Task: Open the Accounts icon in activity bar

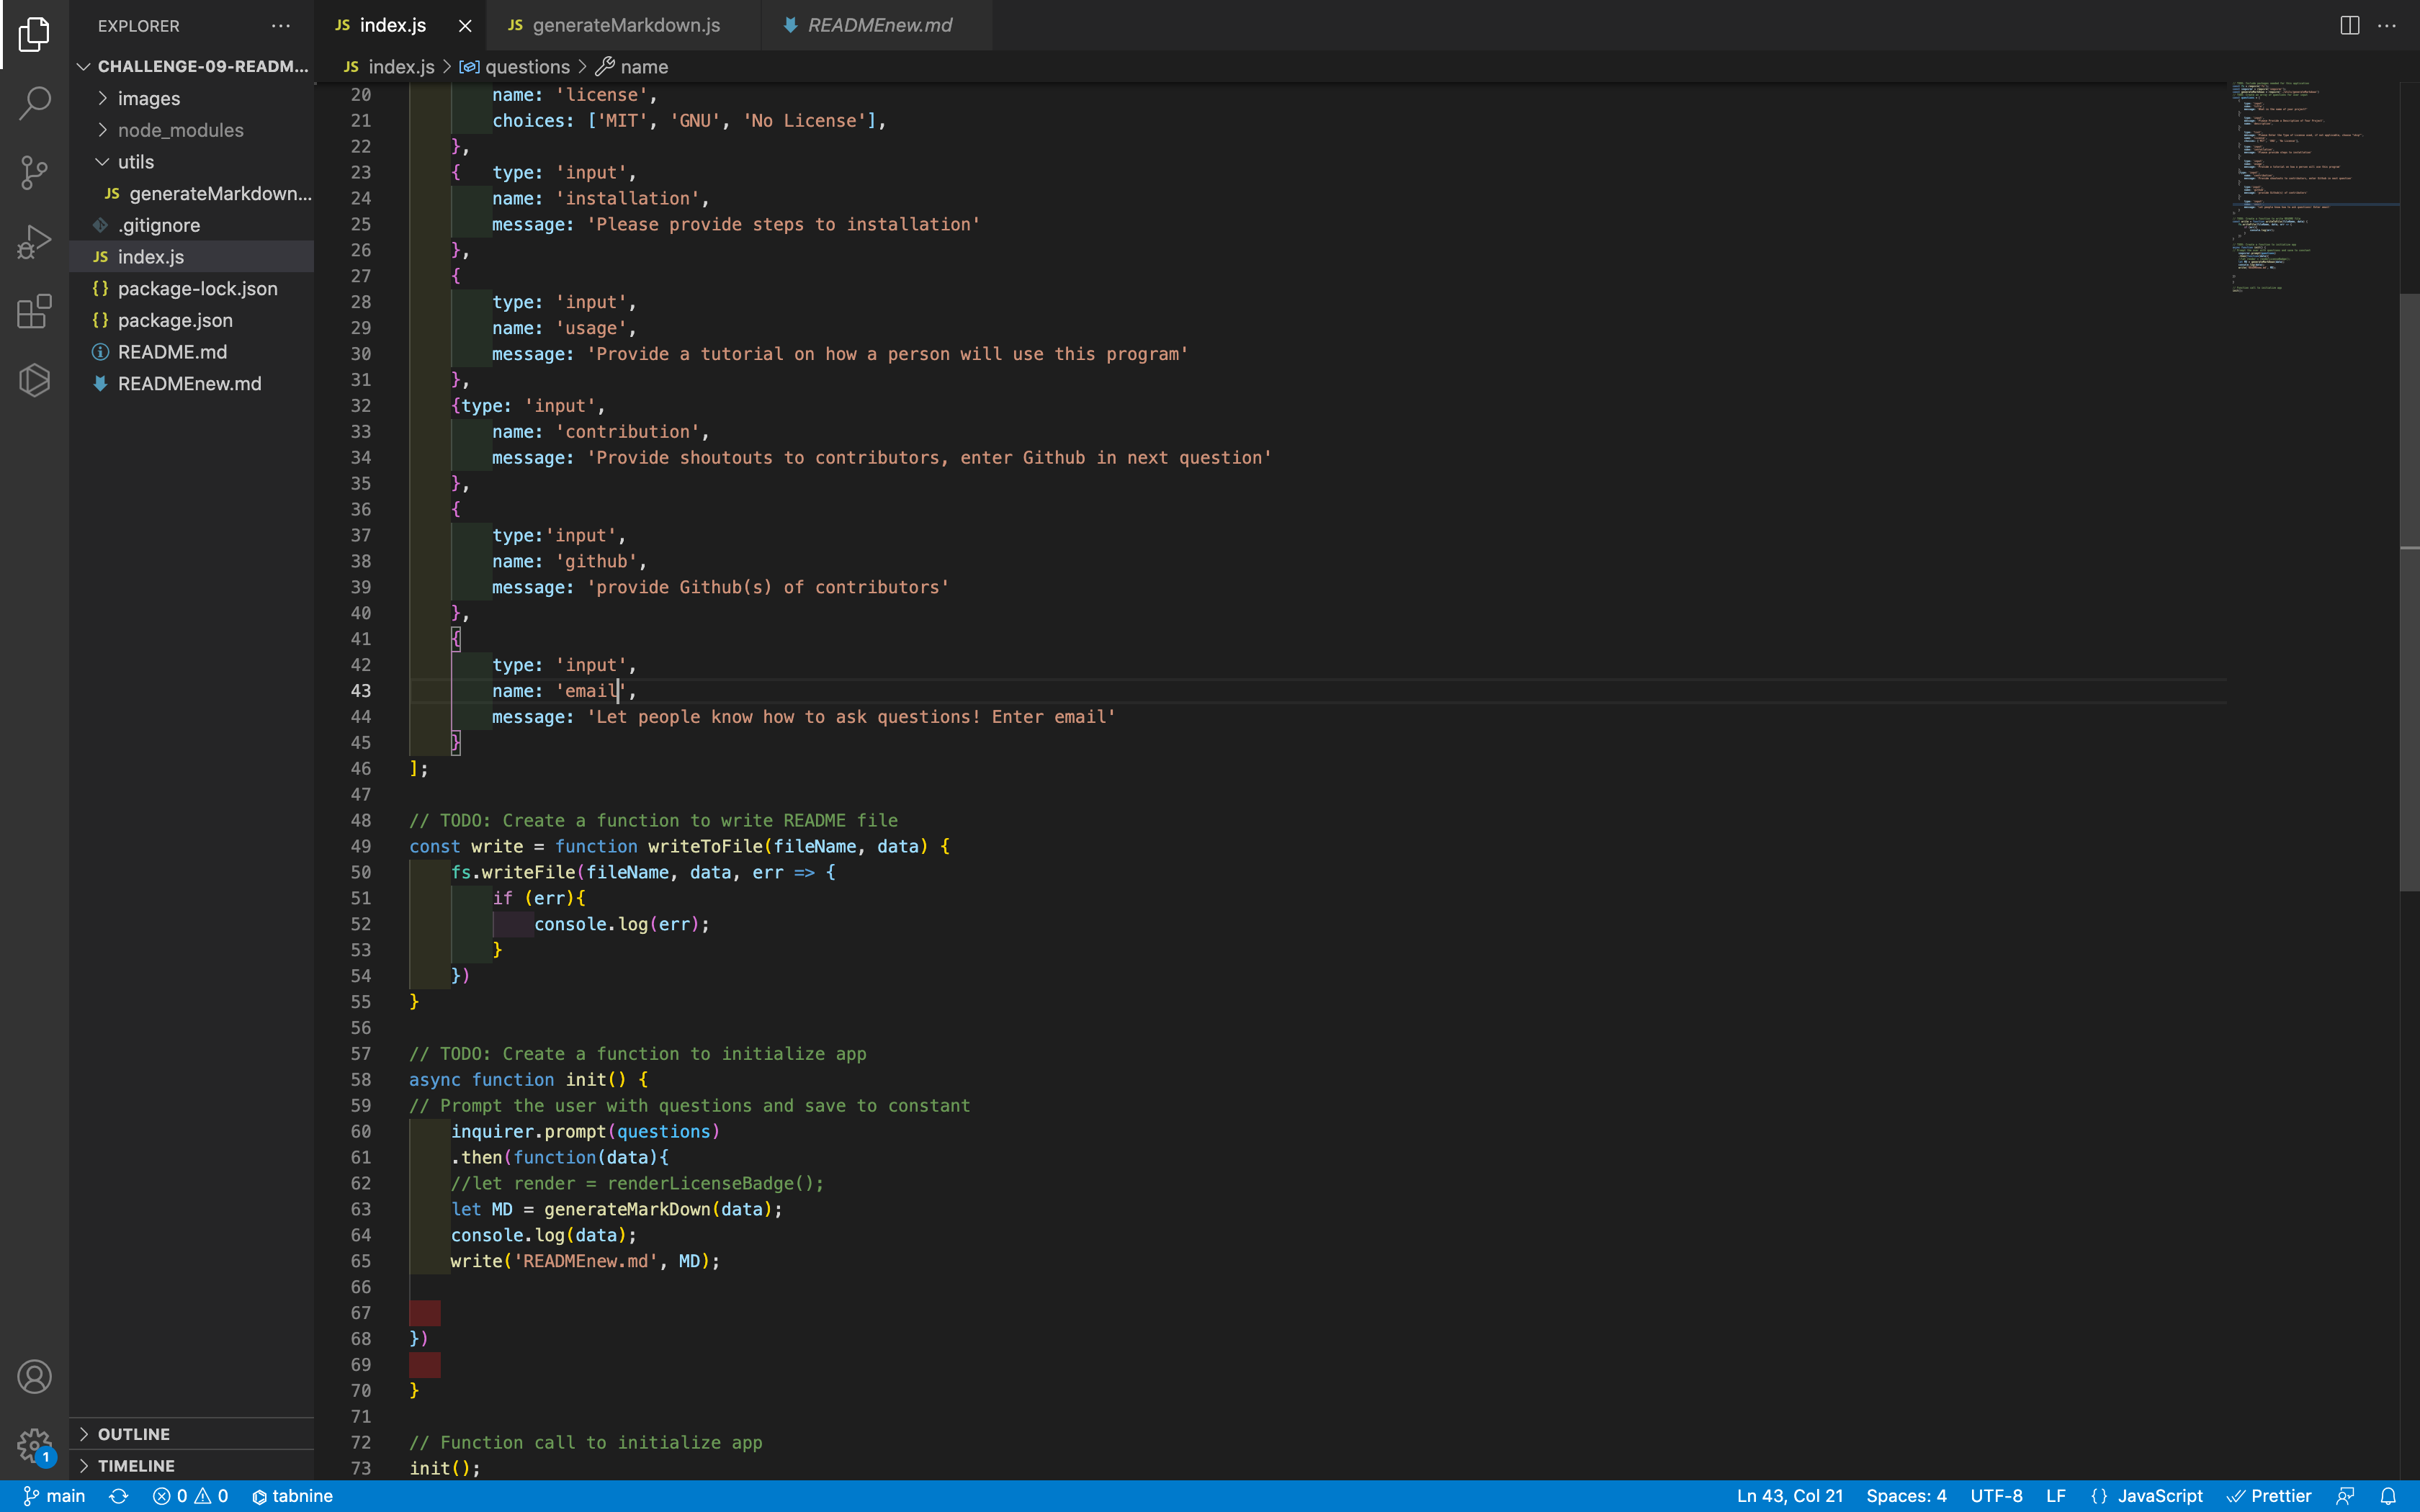Action: coord(35,1376)
